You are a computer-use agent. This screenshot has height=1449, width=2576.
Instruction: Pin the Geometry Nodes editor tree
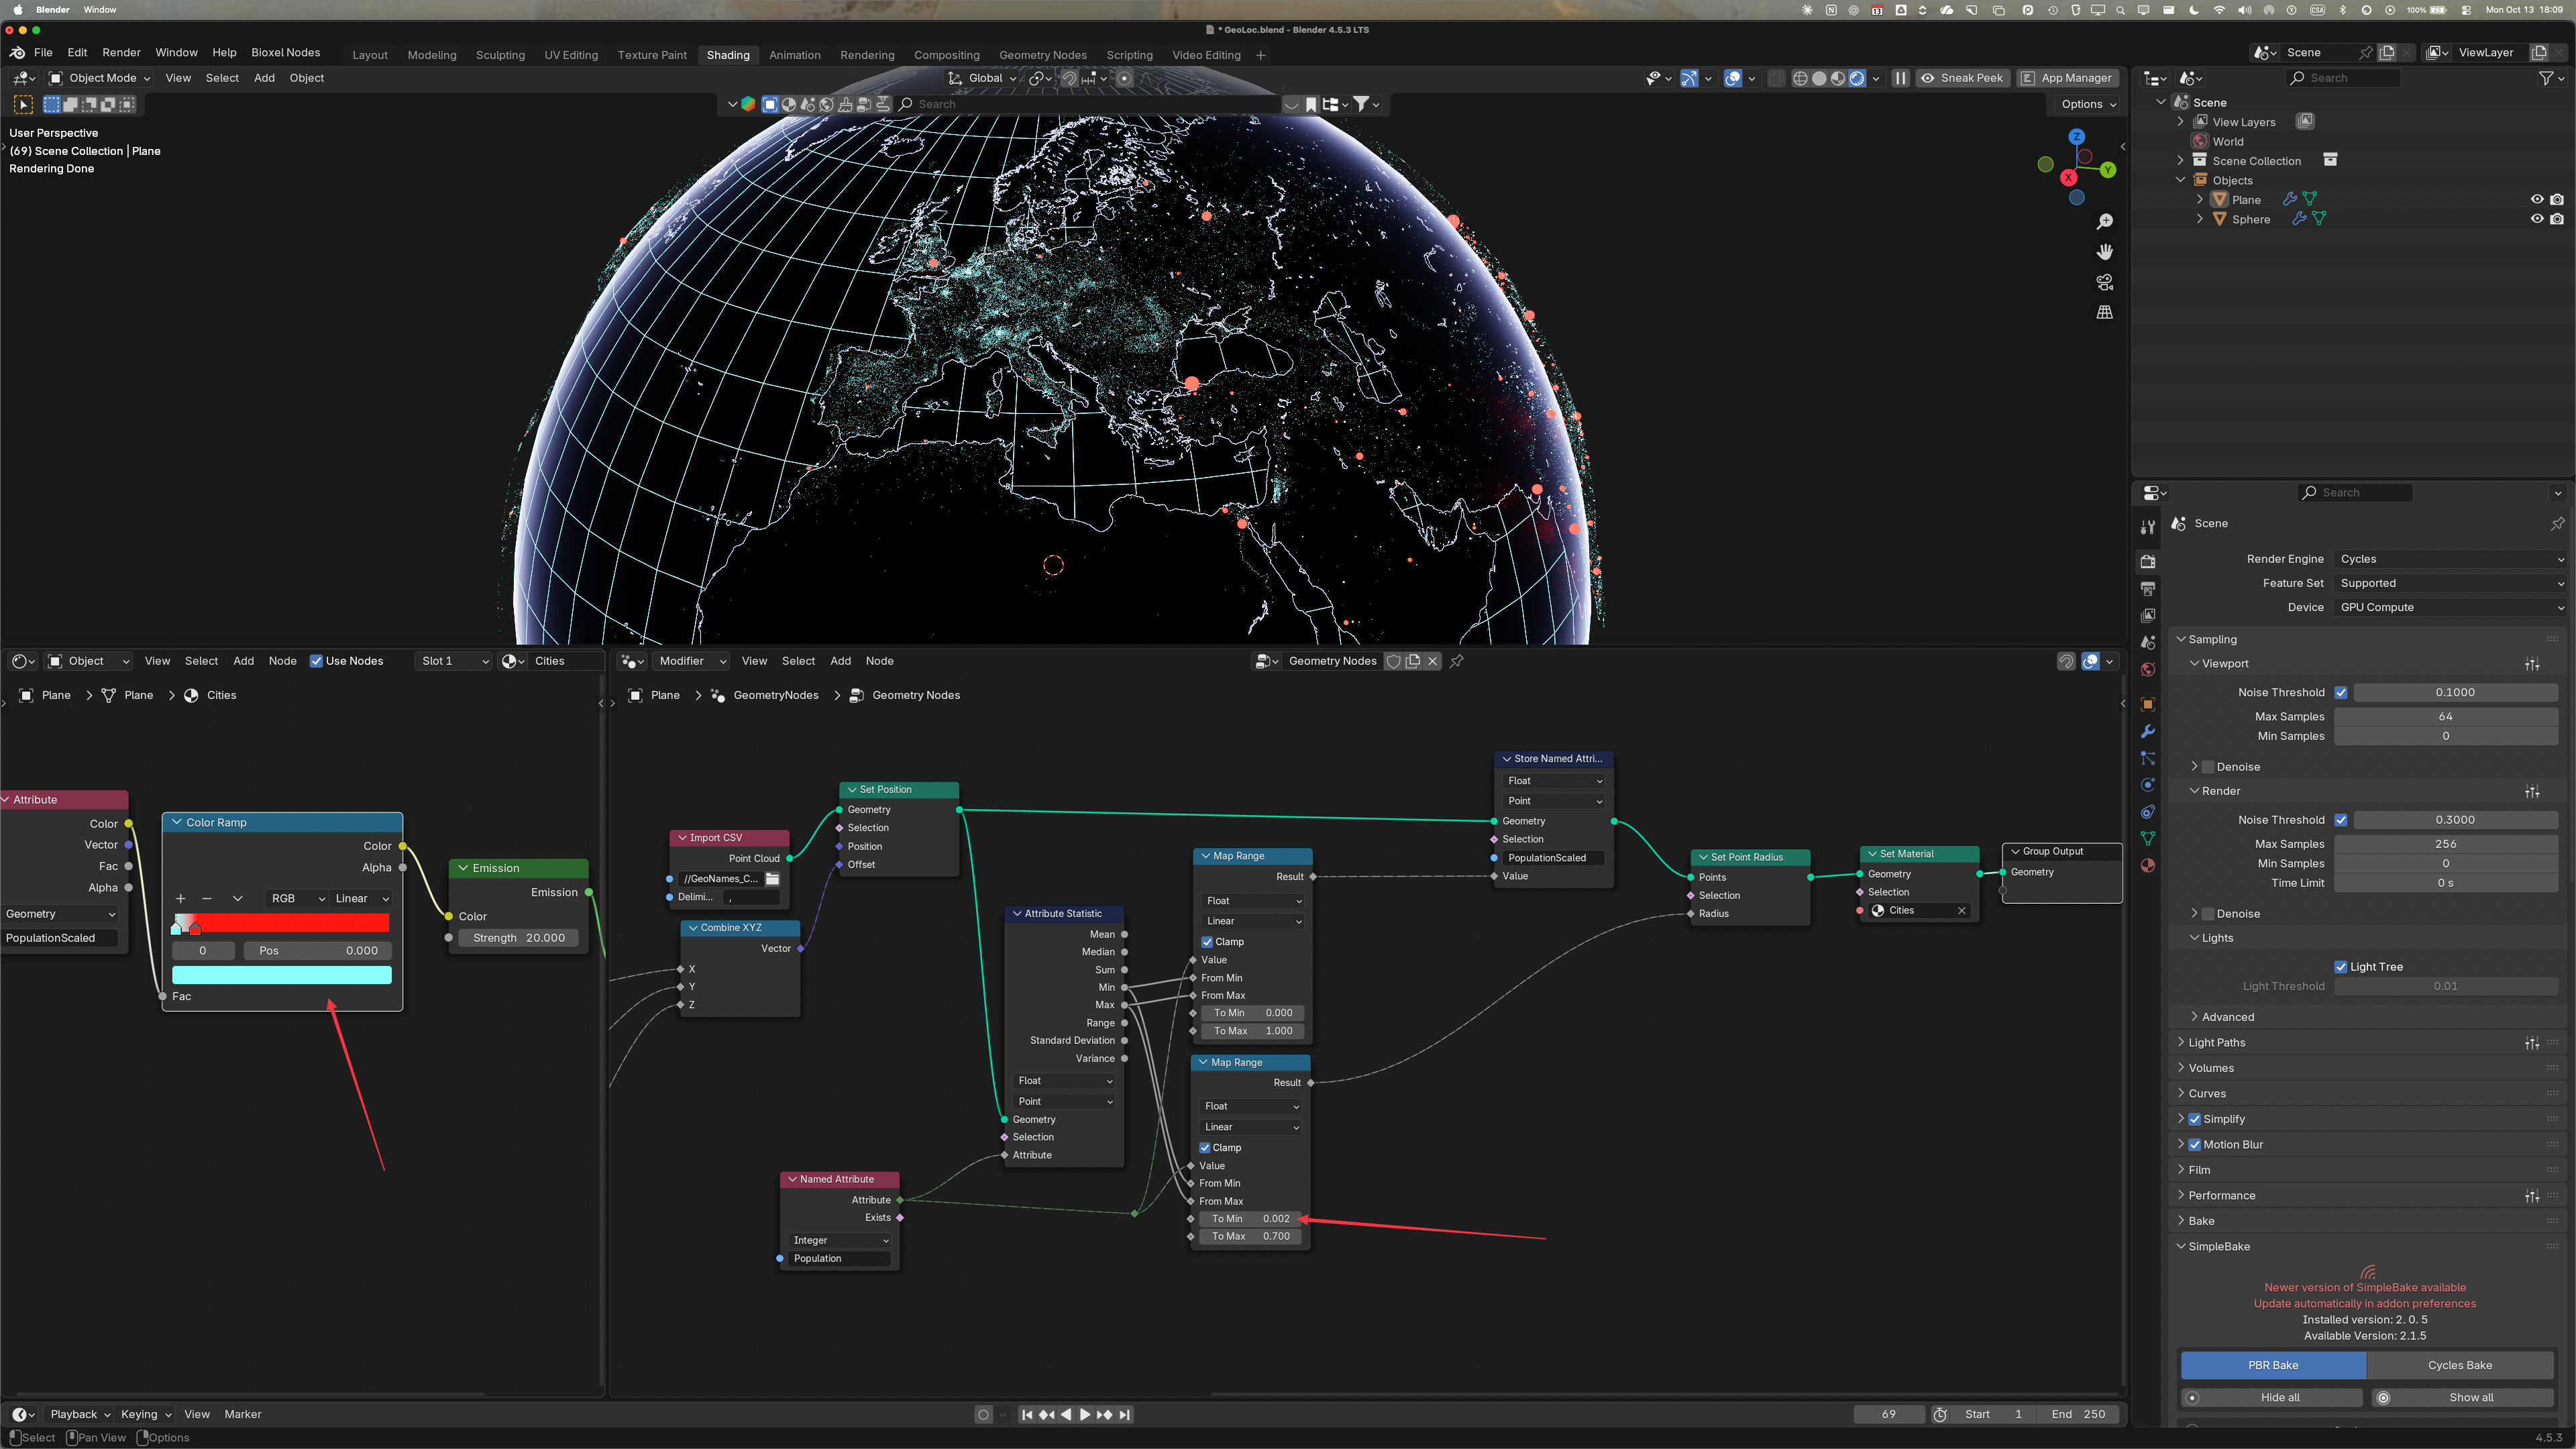1457,661
